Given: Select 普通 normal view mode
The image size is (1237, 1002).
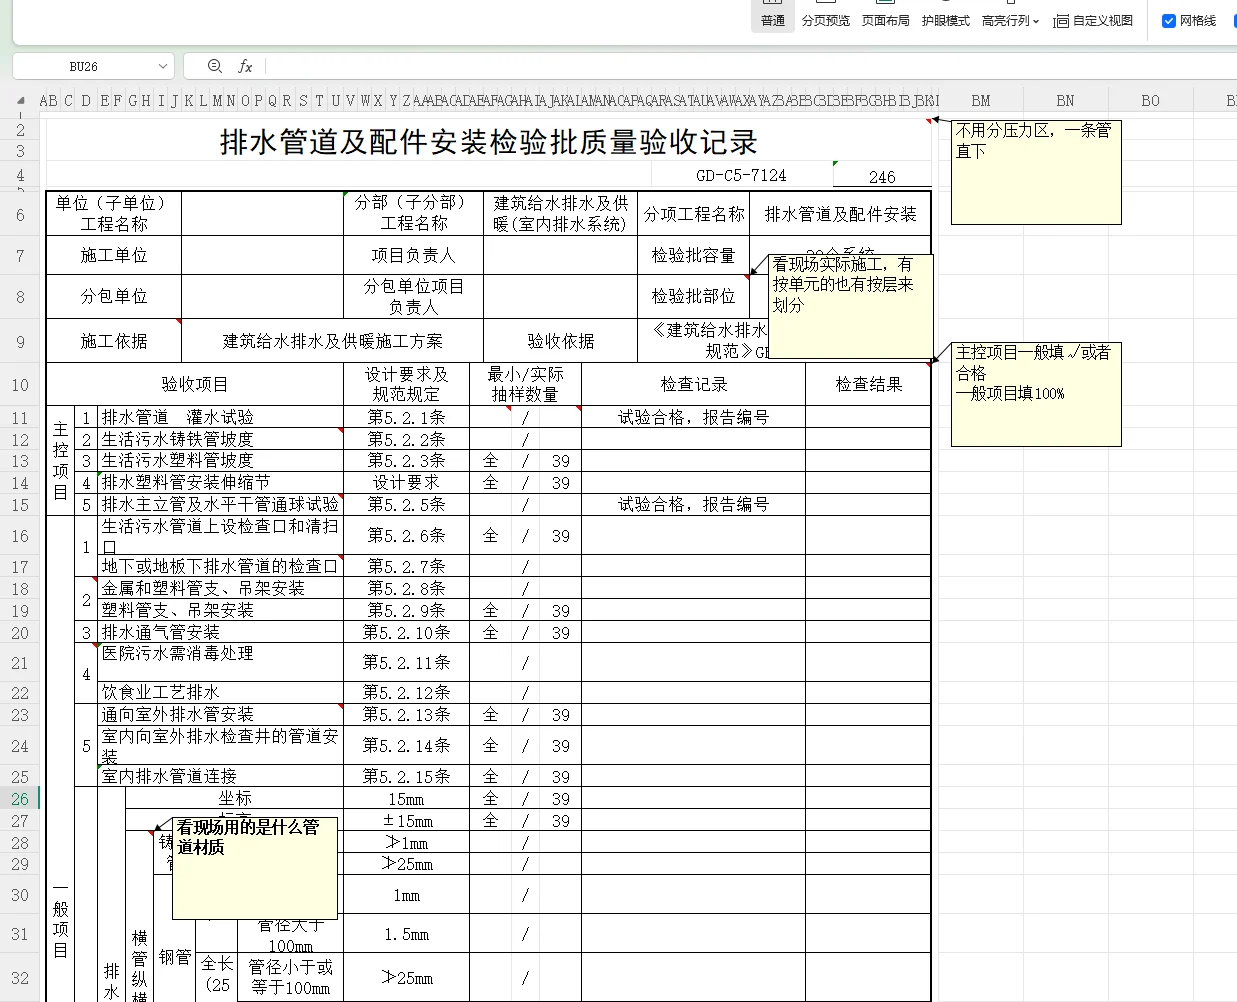Looking at the screenshot, I should (772, 21).
